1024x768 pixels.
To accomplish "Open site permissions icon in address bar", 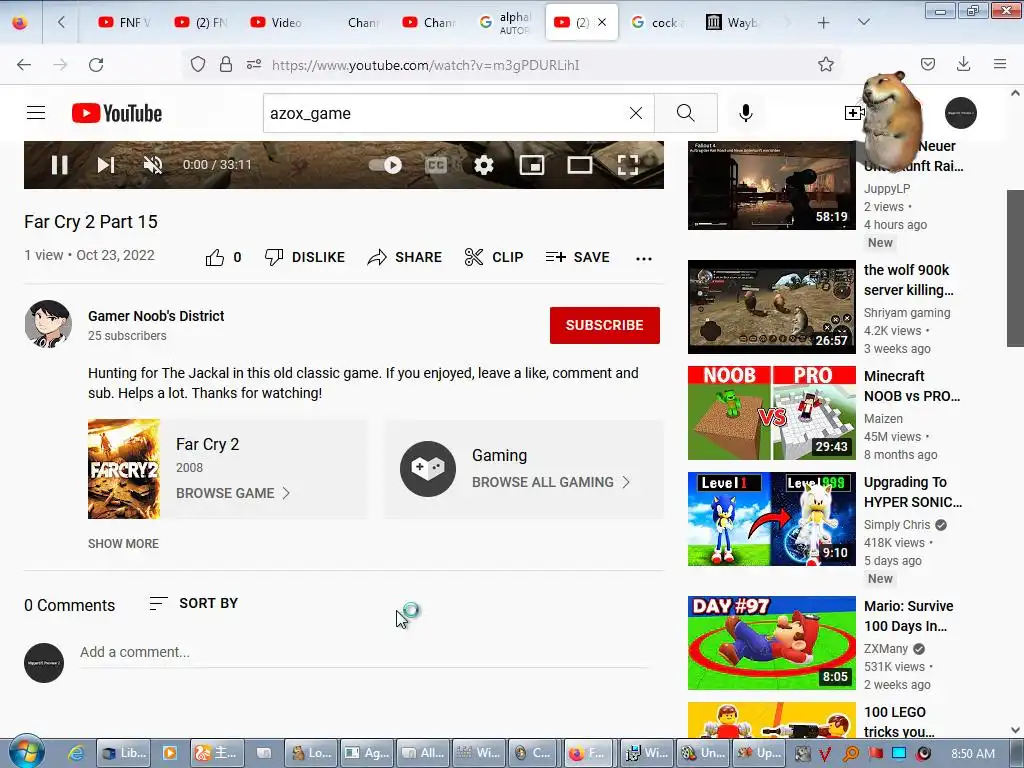I will [x=254, y=64].
